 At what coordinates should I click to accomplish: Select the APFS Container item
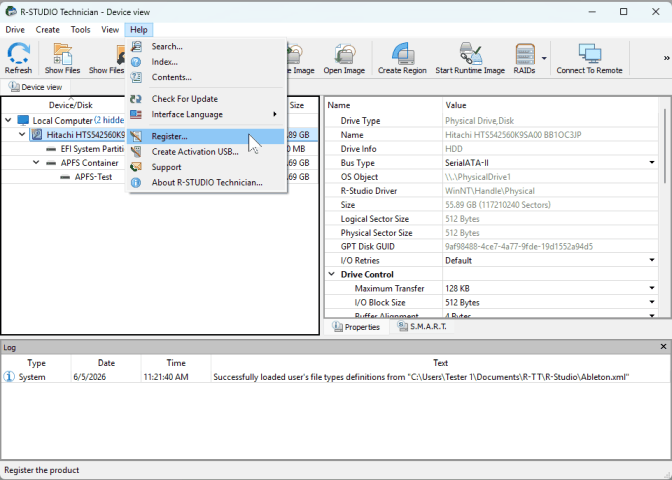[89, 163]
